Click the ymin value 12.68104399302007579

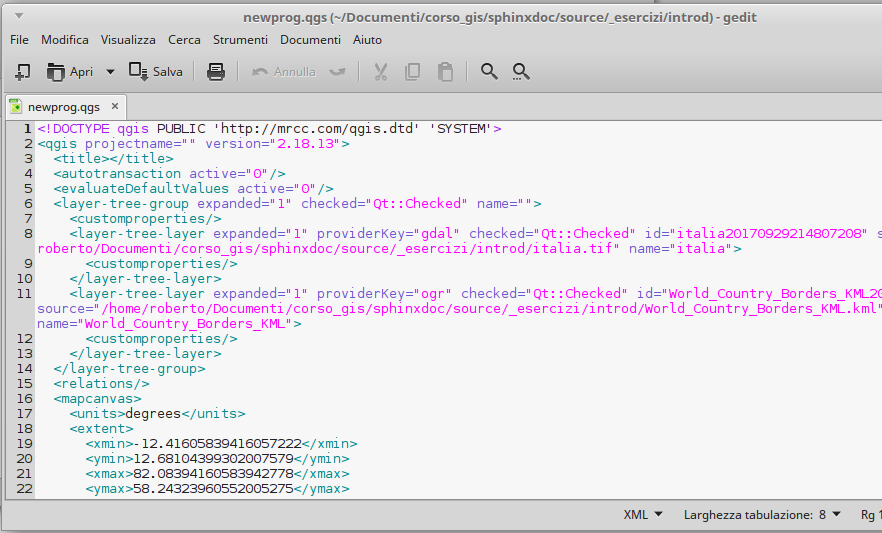[x=213, y=459]
